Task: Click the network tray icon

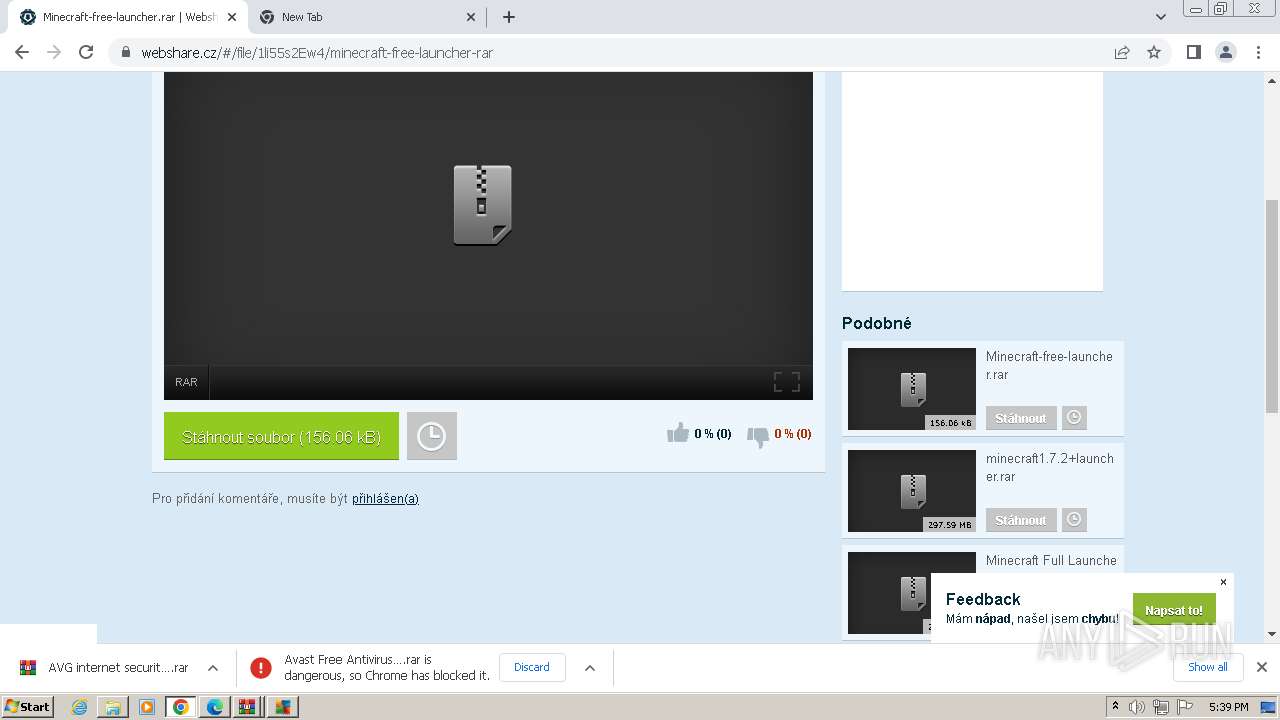Action: pyautogui.click(x=1161, y=707)
